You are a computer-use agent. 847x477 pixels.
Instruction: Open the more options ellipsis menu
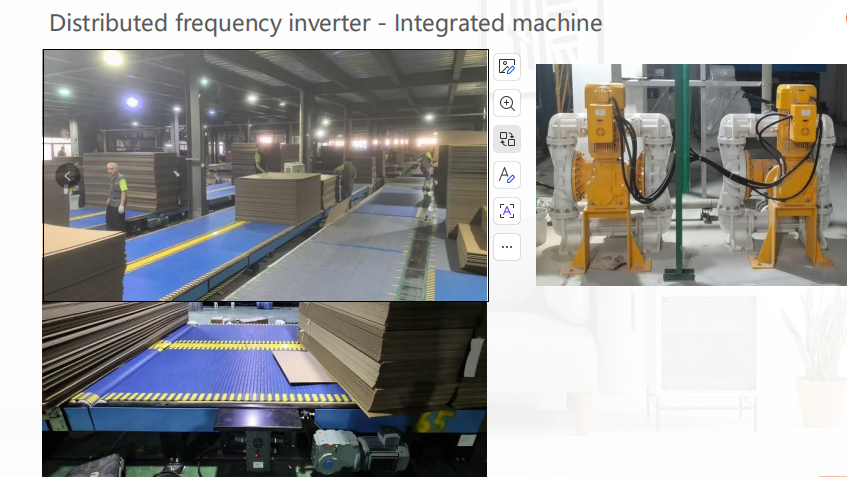[507, 246]
